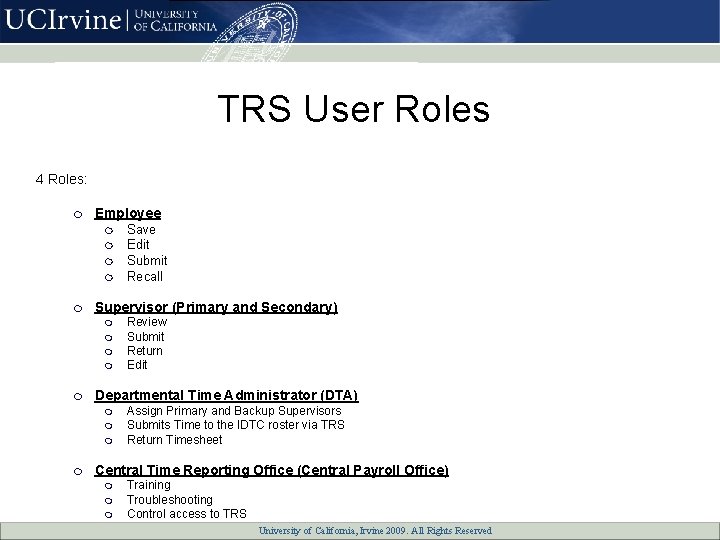Click the 'Return' bullet item

[145, 351]
